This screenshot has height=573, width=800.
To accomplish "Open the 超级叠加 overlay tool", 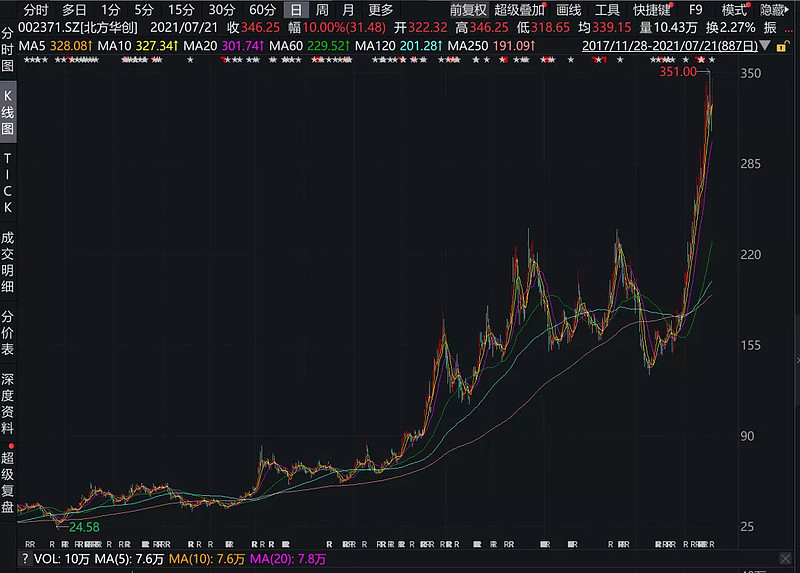I will click(519, 10).
